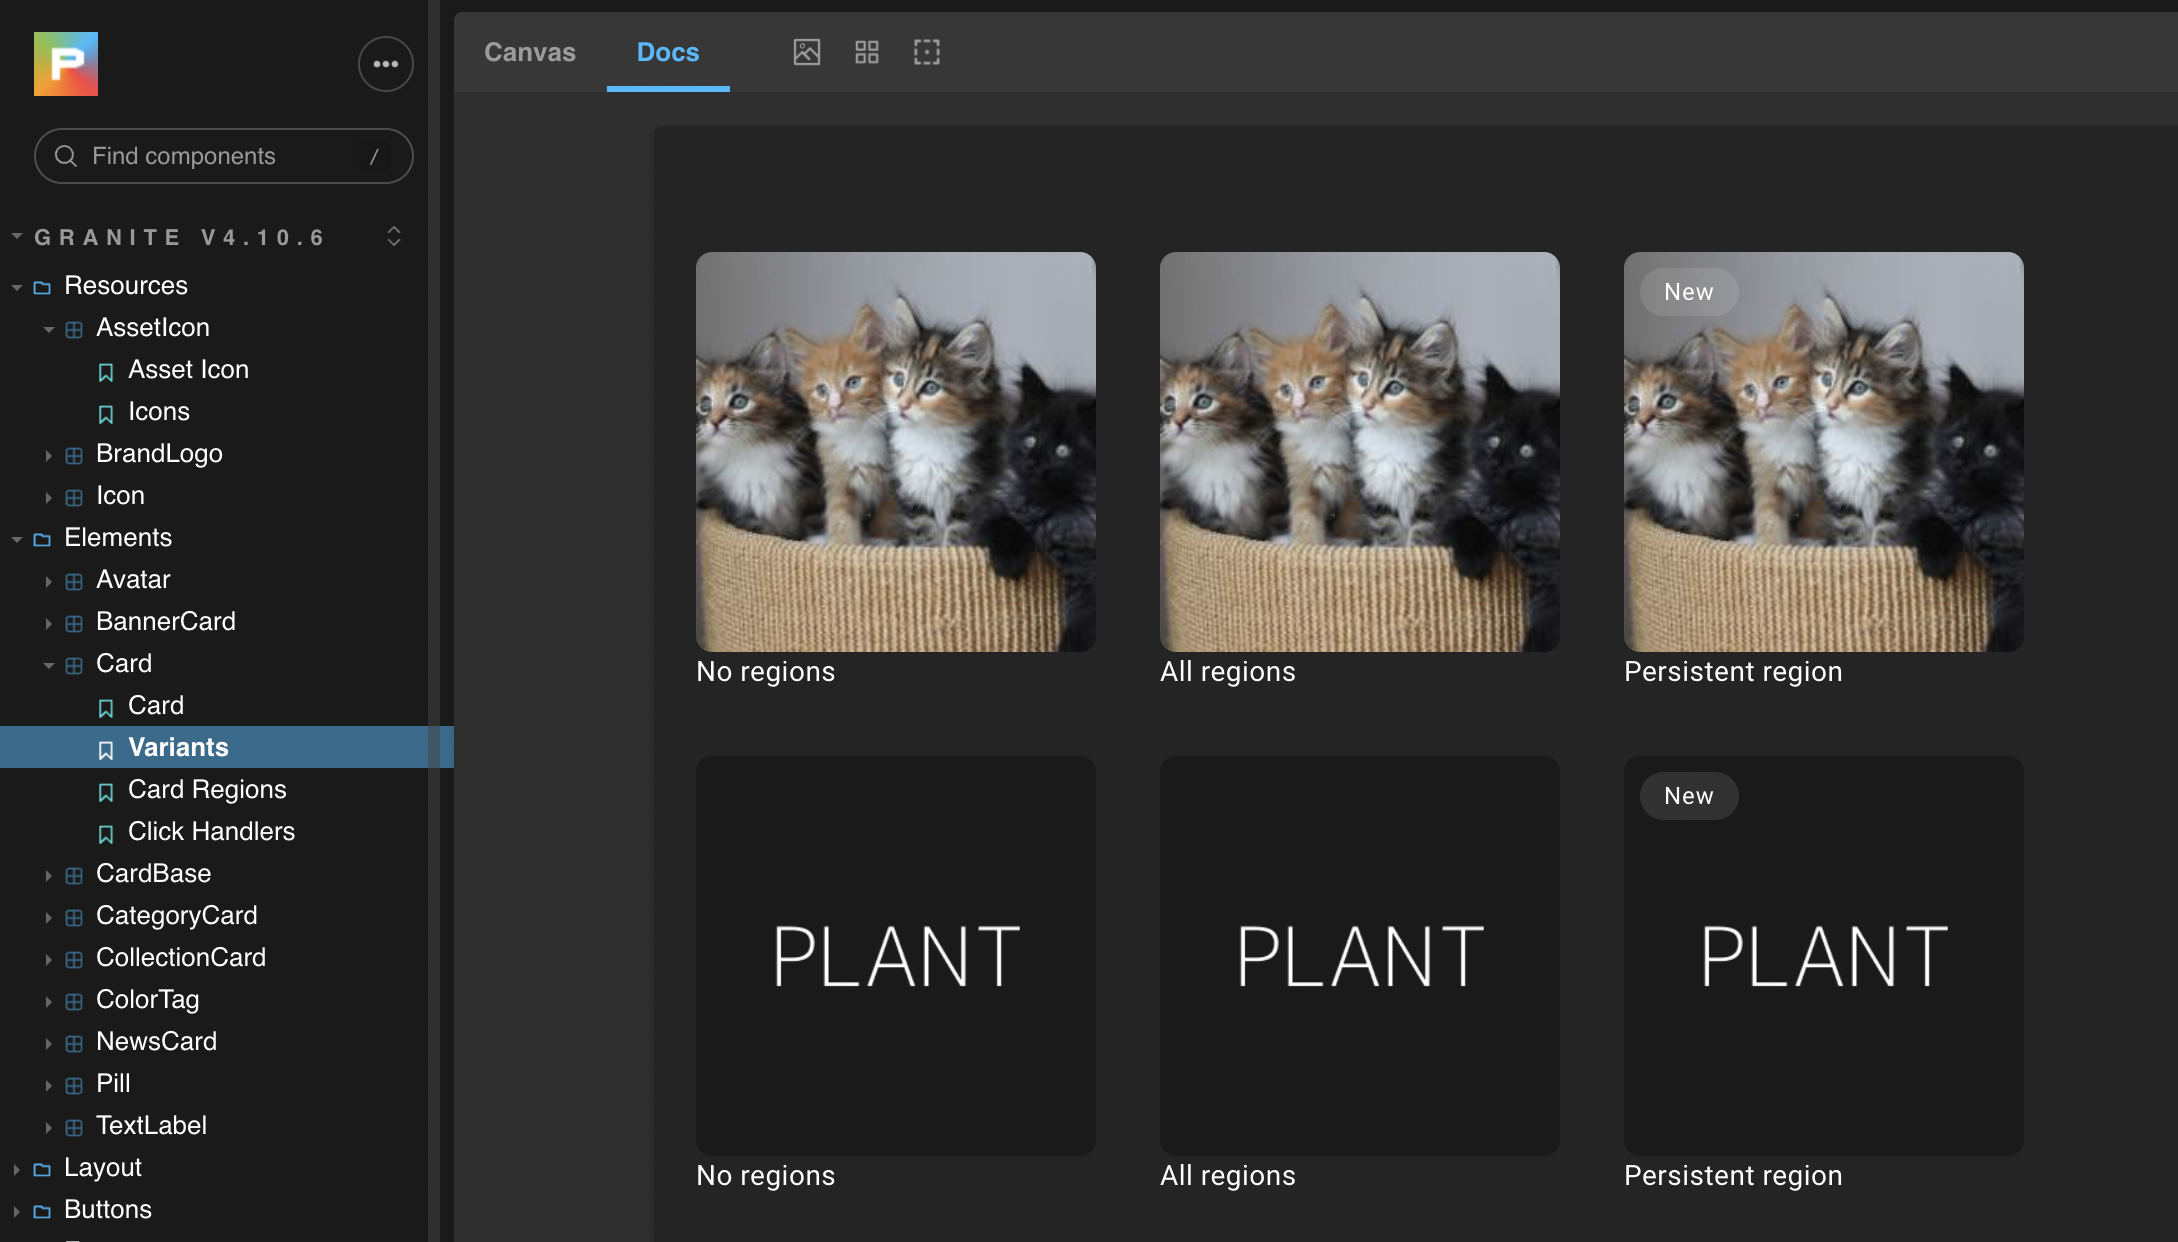Open the Click Handlers story
This screenshot has height=1242, width=2178.
coord(211,832)
